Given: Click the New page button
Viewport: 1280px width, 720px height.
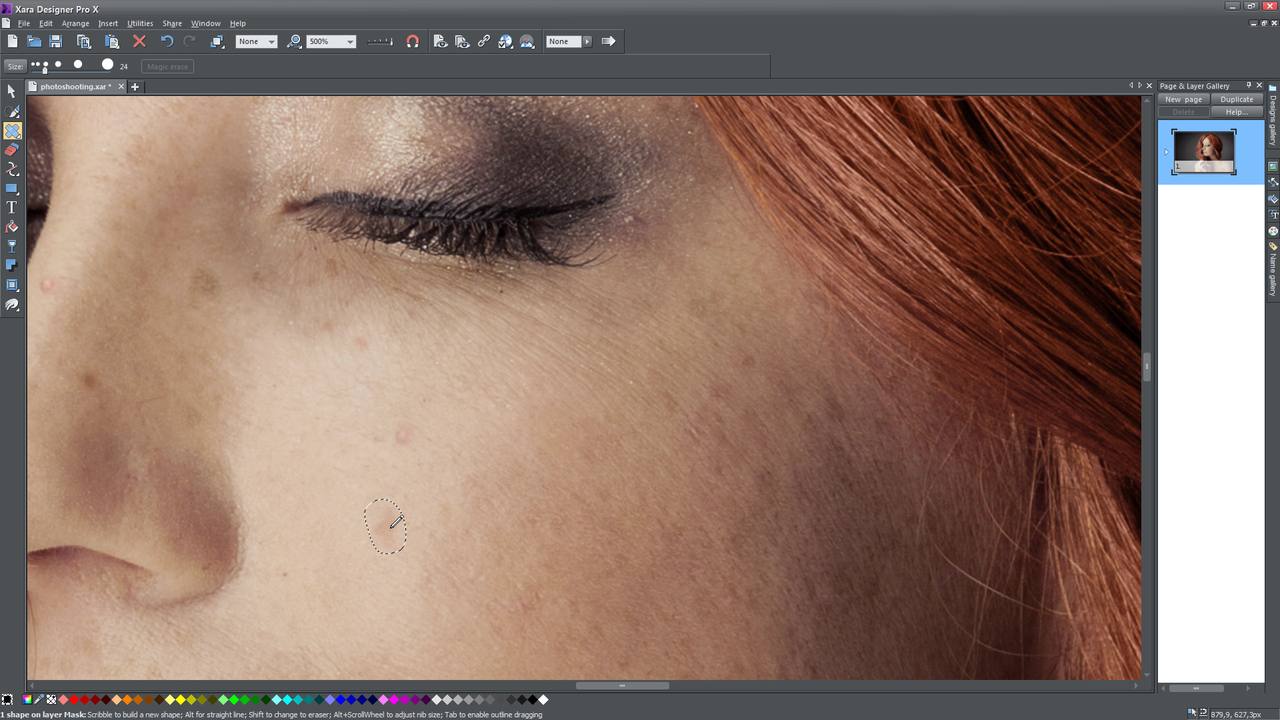Looking at the screenshot, I should (x=1184, y=100).
